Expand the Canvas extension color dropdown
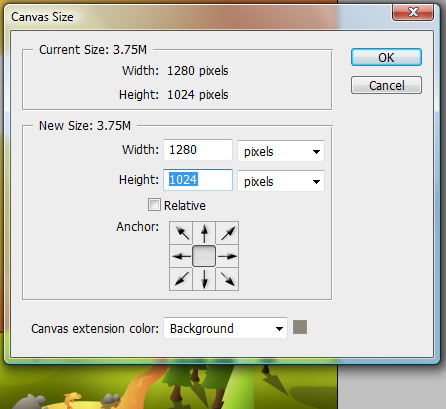This screenshot has height=409, width=446. click(225, 328)
